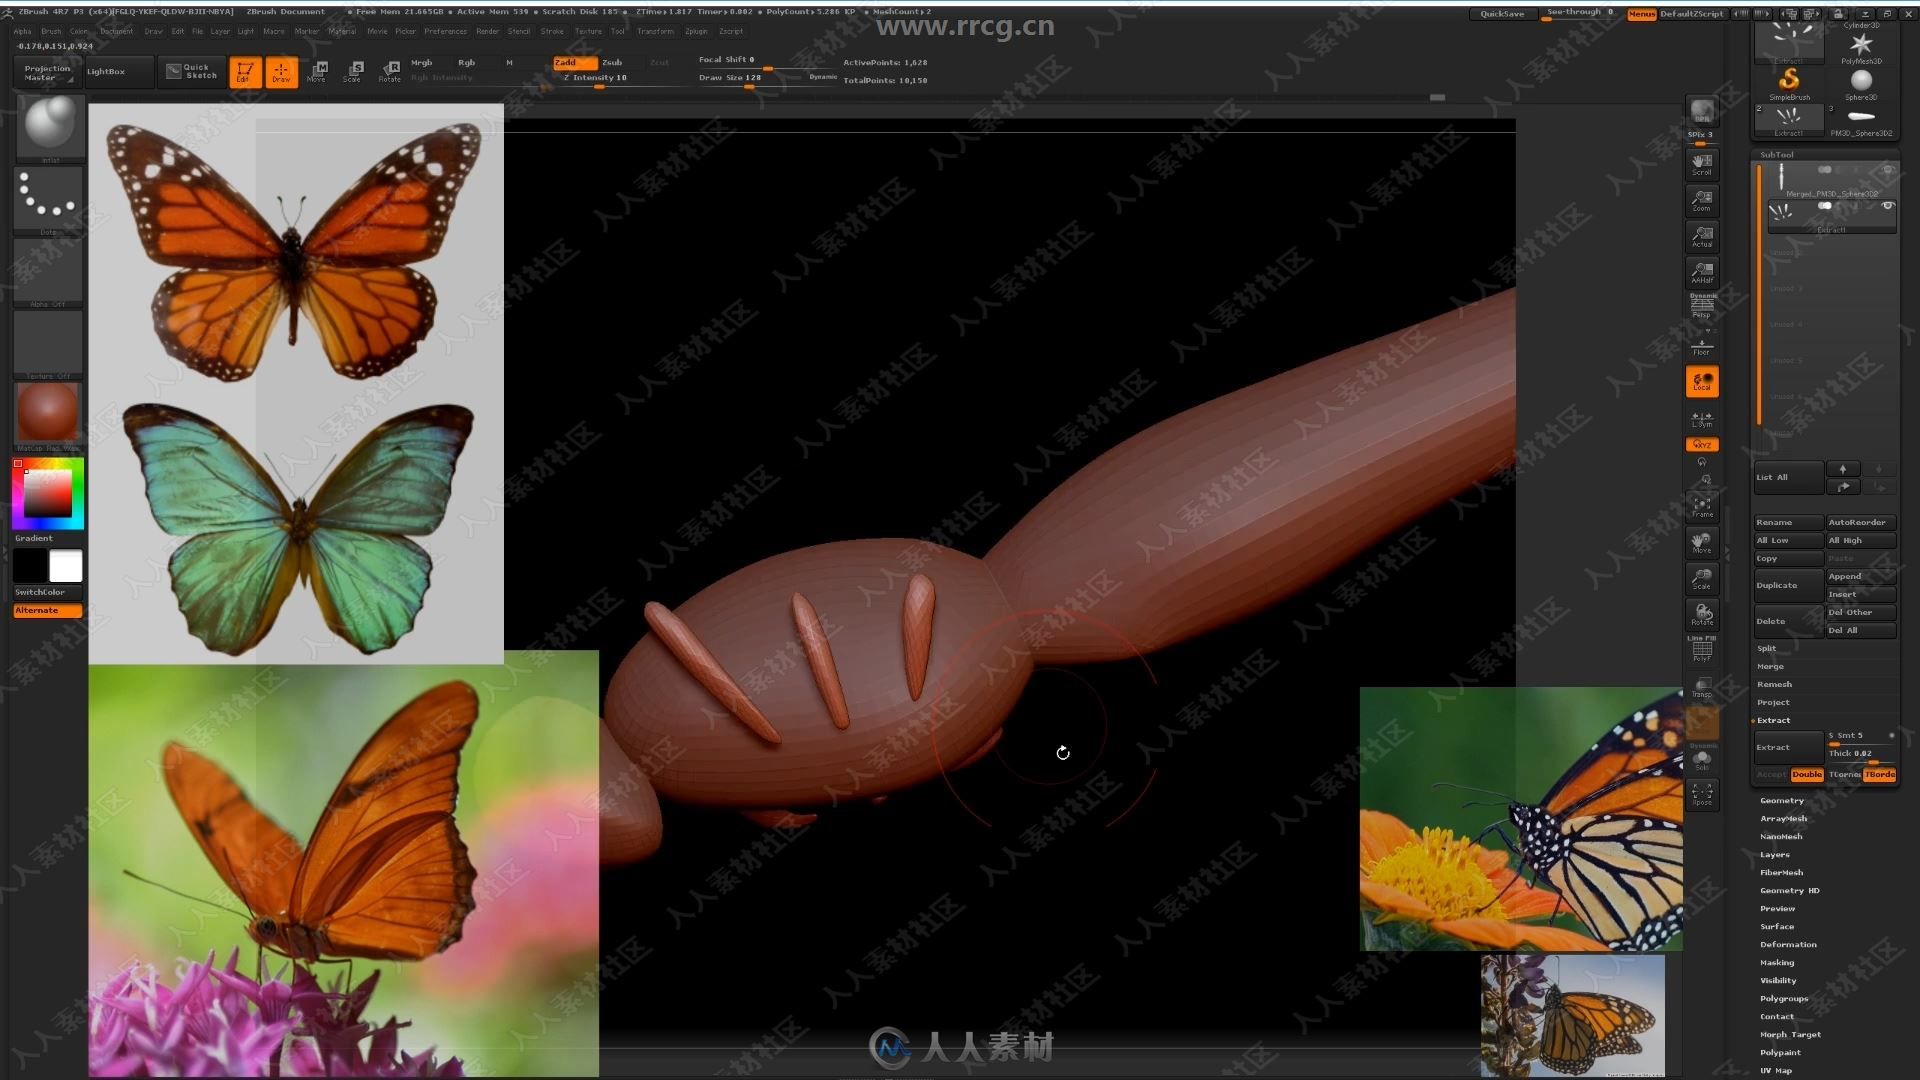This screenshot has height=1080, width=1920.
Task: Click the Zoom canvas icon
Action: [1702, 201]
